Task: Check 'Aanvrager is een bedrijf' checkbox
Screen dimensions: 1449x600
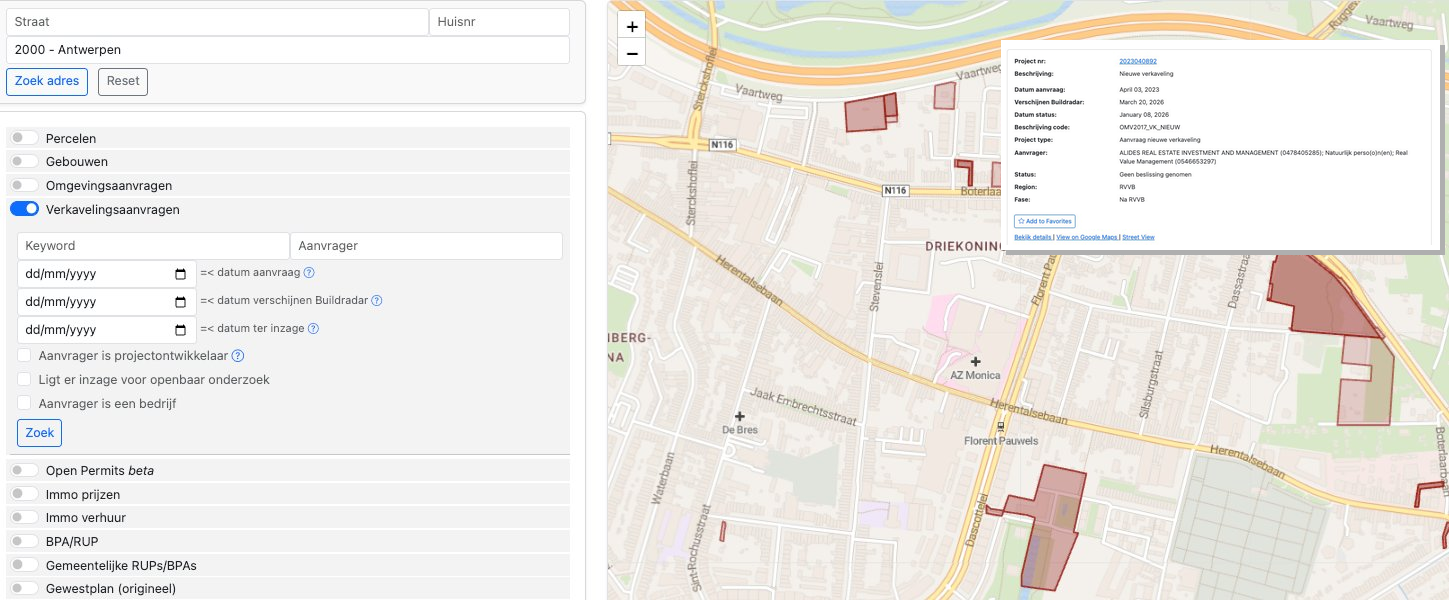Action: 25,404
